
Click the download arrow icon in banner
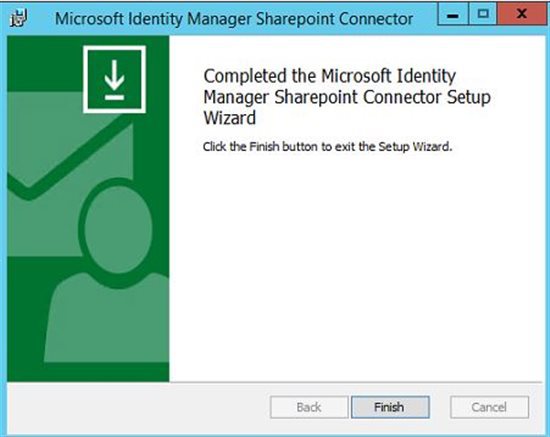pyautogui.click(x=114, y=79)
